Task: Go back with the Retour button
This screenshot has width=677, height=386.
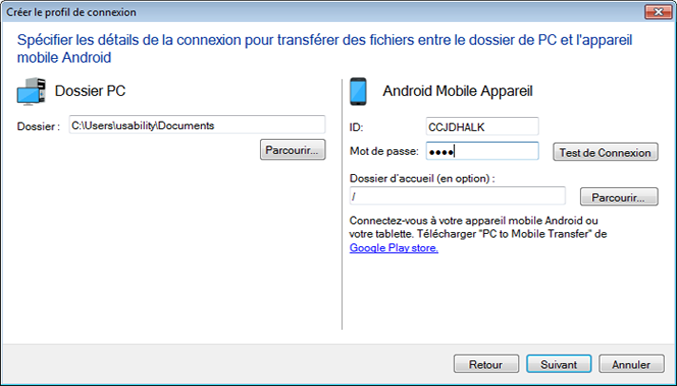Action: click(x=486, y=364)
